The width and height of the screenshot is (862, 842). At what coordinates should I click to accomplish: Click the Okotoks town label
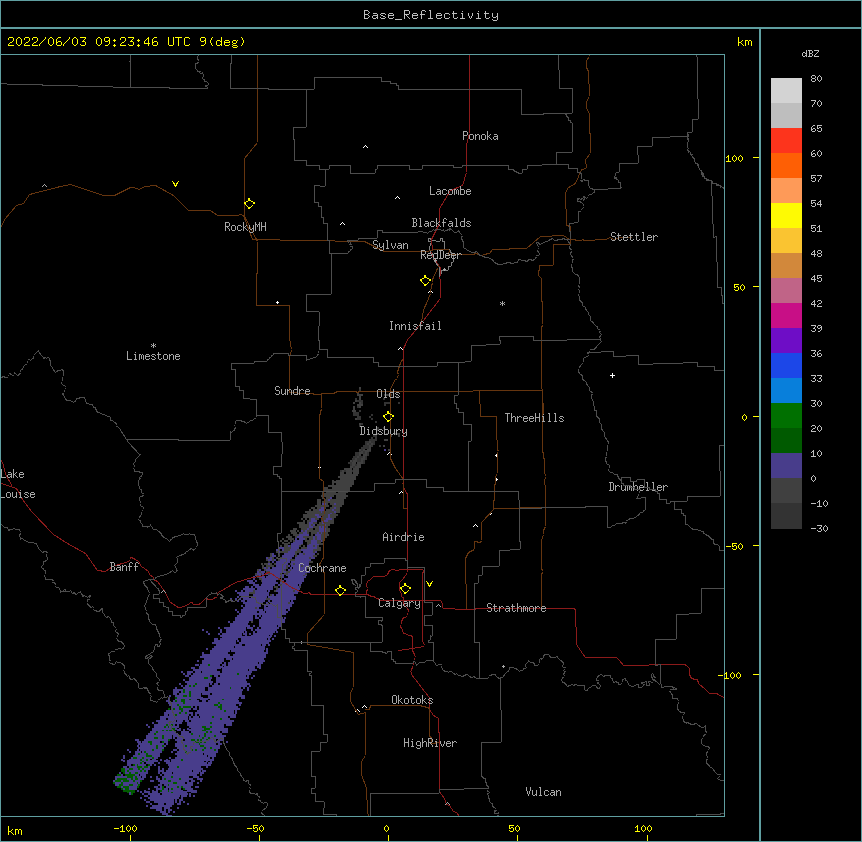coord(412,700)
